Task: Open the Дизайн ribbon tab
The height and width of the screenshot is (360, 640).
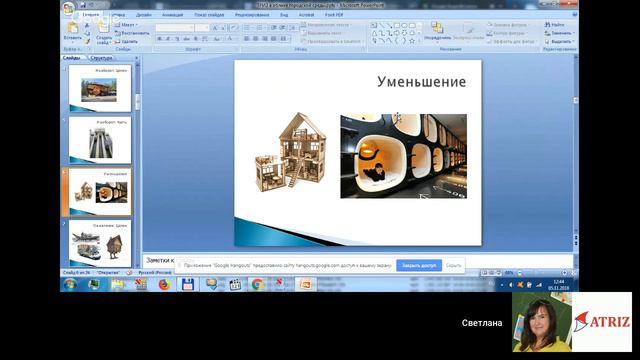Action: pyautogui.click(x=144, y=15)
